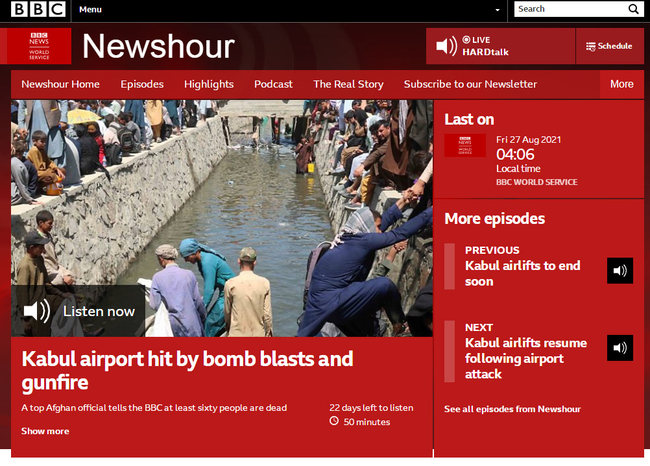Open the BBC Menu link
The image size is (650, 466).
(90, 10)
